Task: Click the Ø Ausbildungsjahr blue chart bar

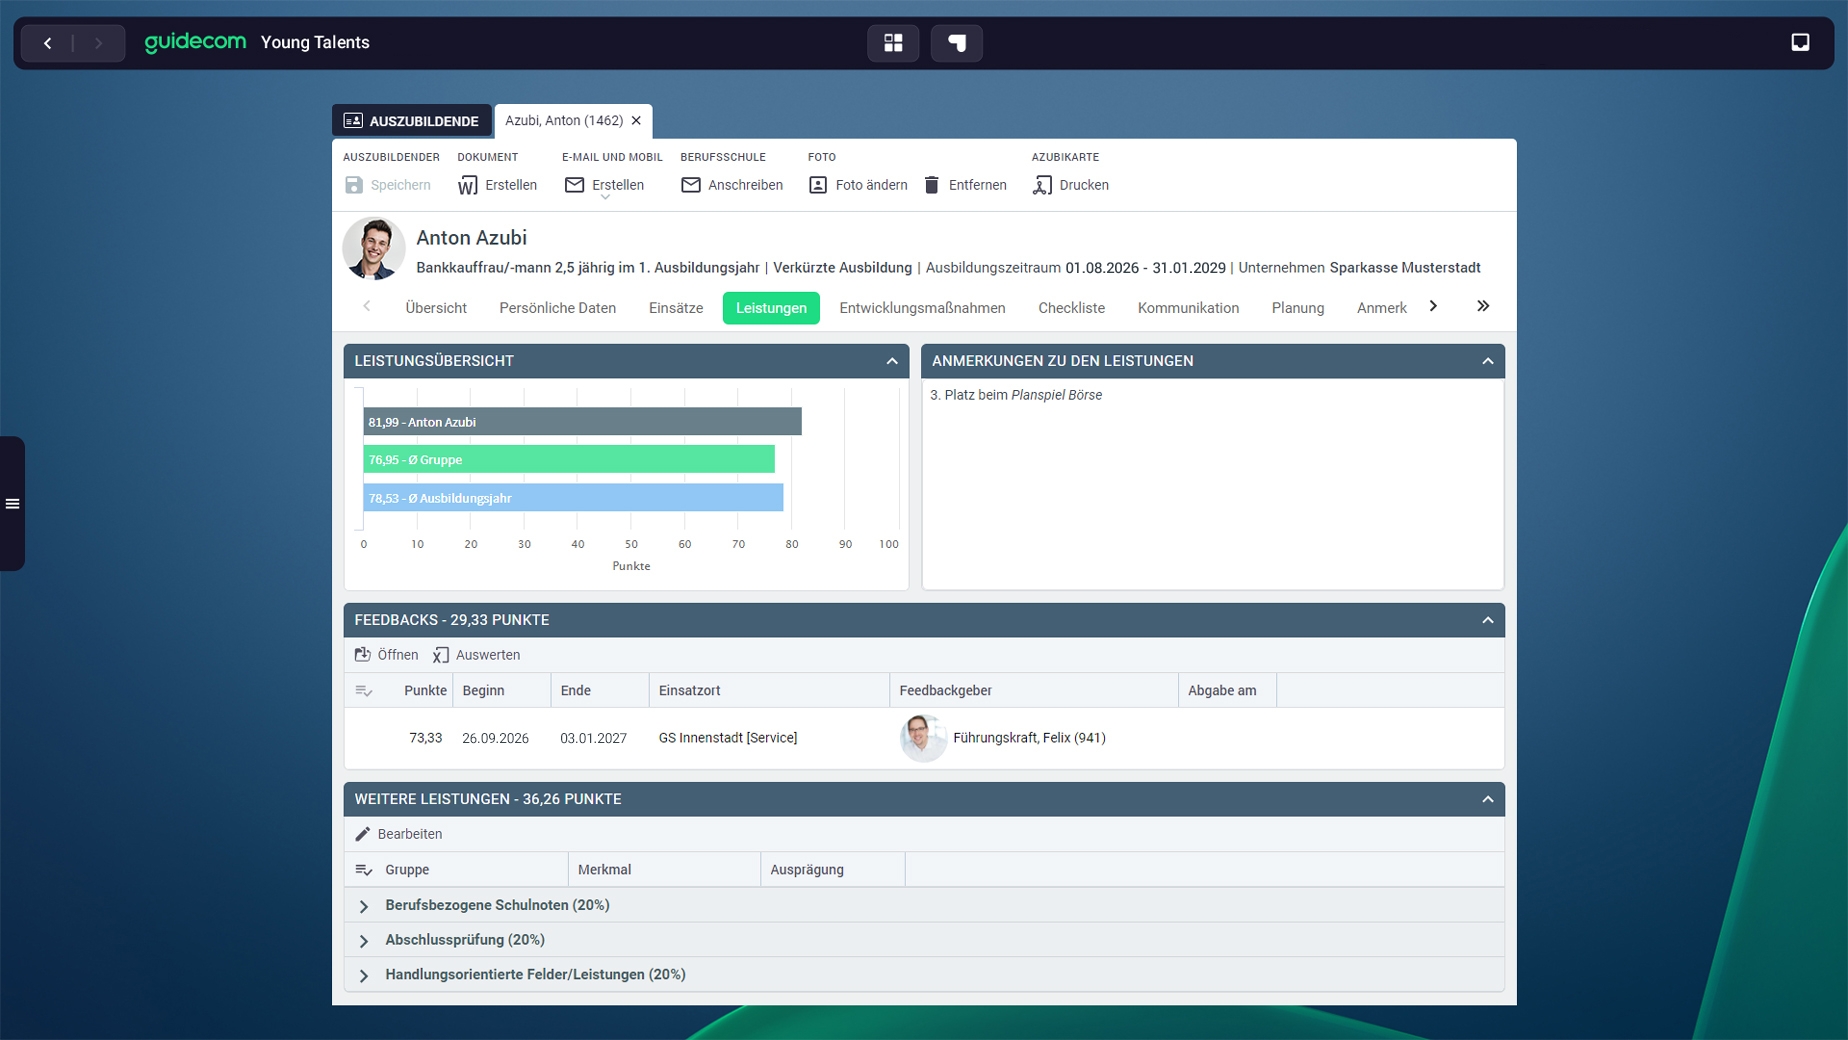Action: tap(573, 497)
